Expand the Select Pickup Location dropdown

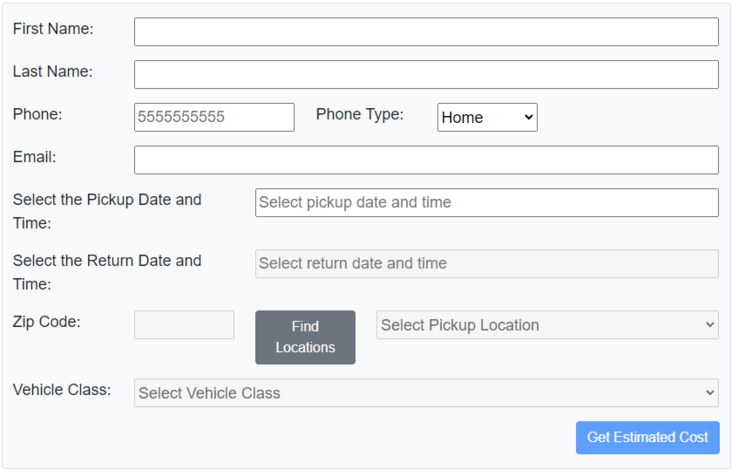pyautogui.click(x=548, y=325)
